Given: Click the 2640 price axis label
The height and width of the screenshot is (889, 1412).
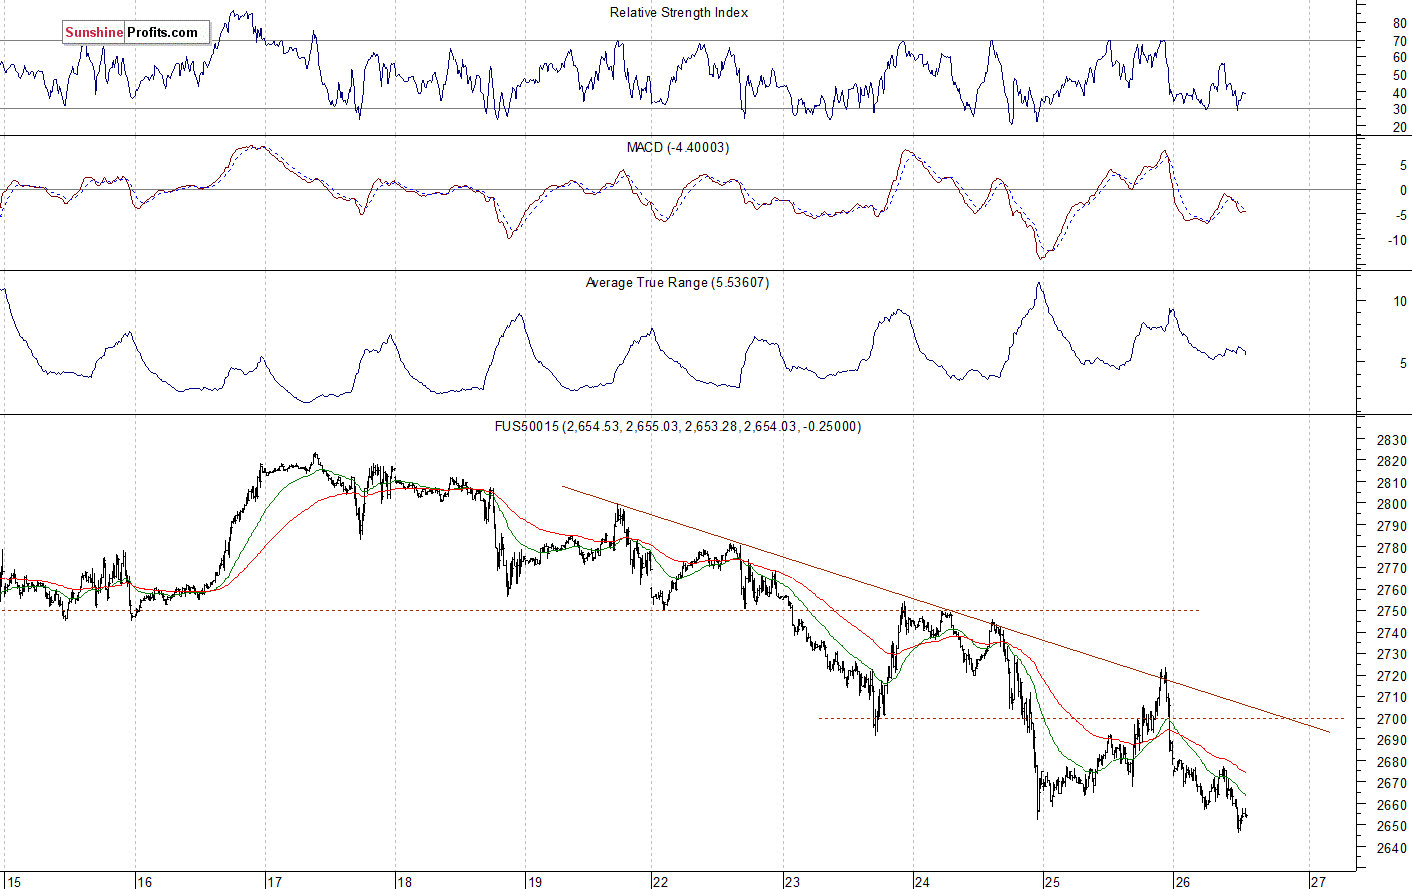Looking at the screenshot, I should pos(1392,849).
